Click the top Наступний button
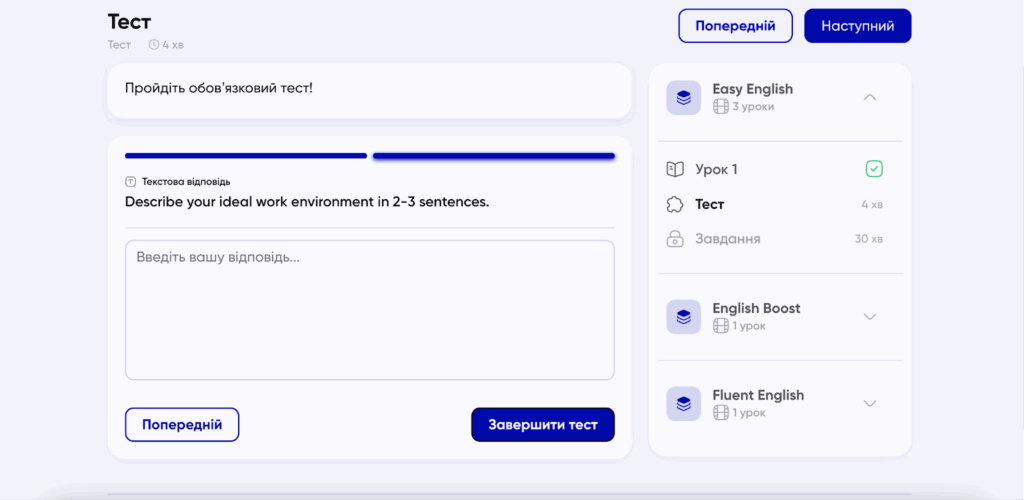The image size is (1024, 500). [x=857, y=26]
